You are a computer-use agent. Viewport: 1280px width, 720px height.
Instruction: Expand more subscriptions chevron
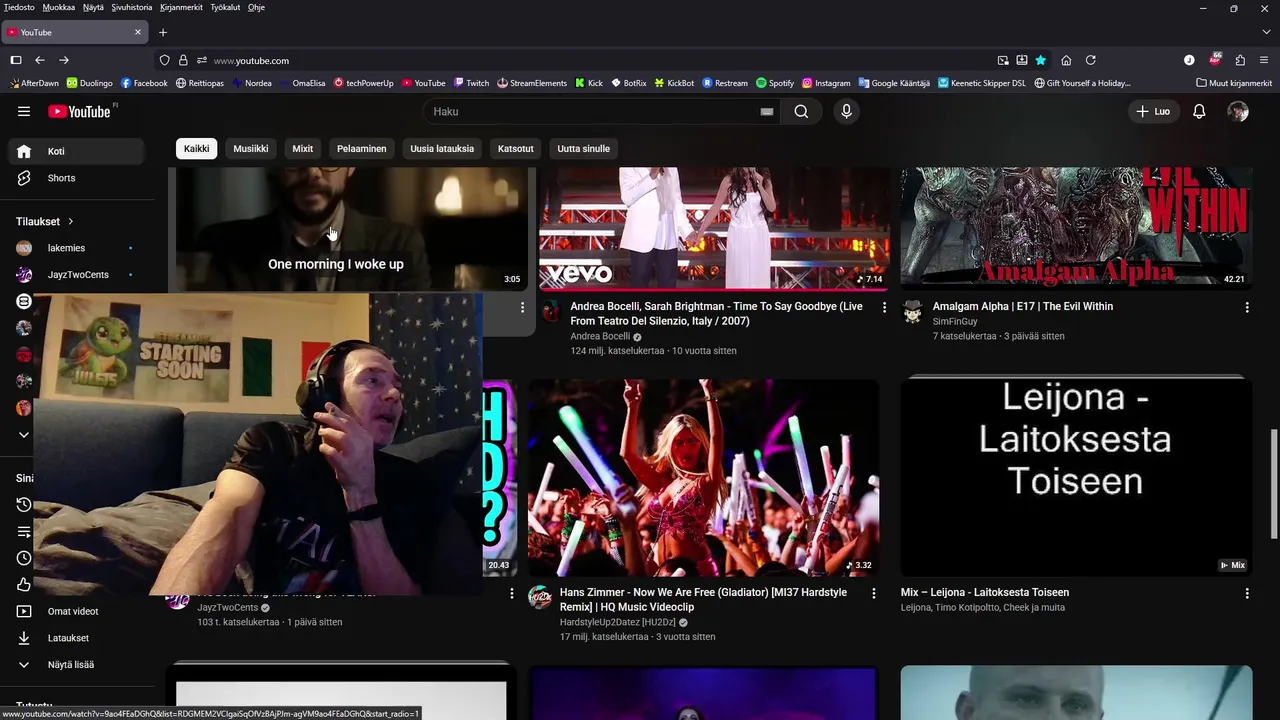tap(24, 435)
